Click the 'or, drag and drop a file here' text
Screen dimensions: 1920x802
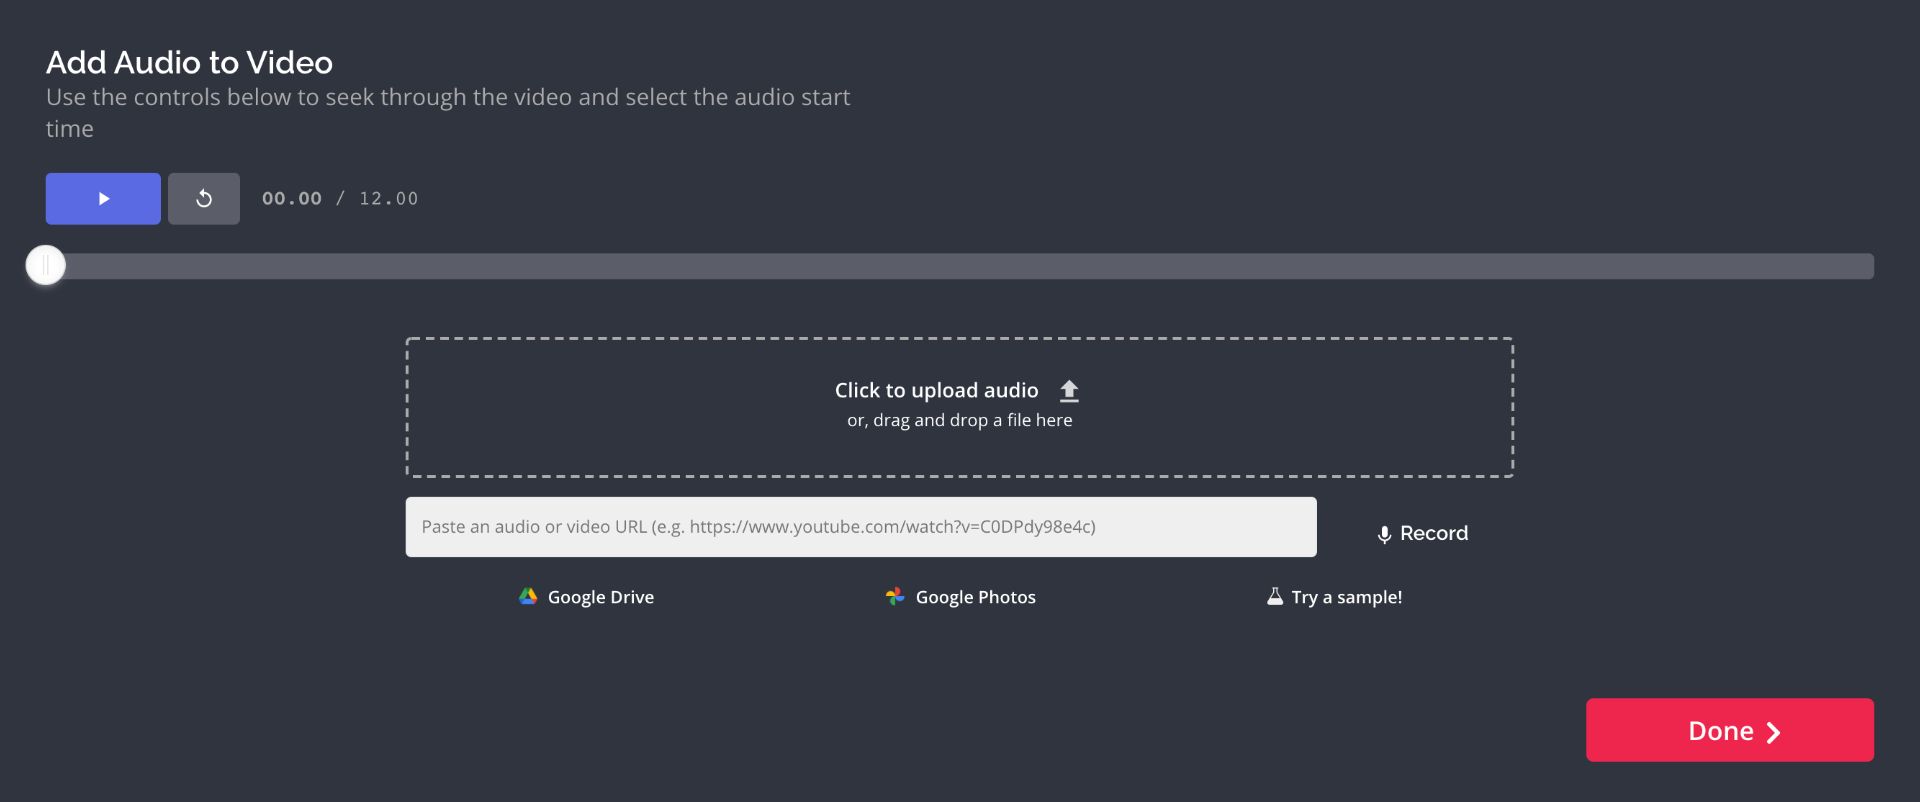[959, 421]
